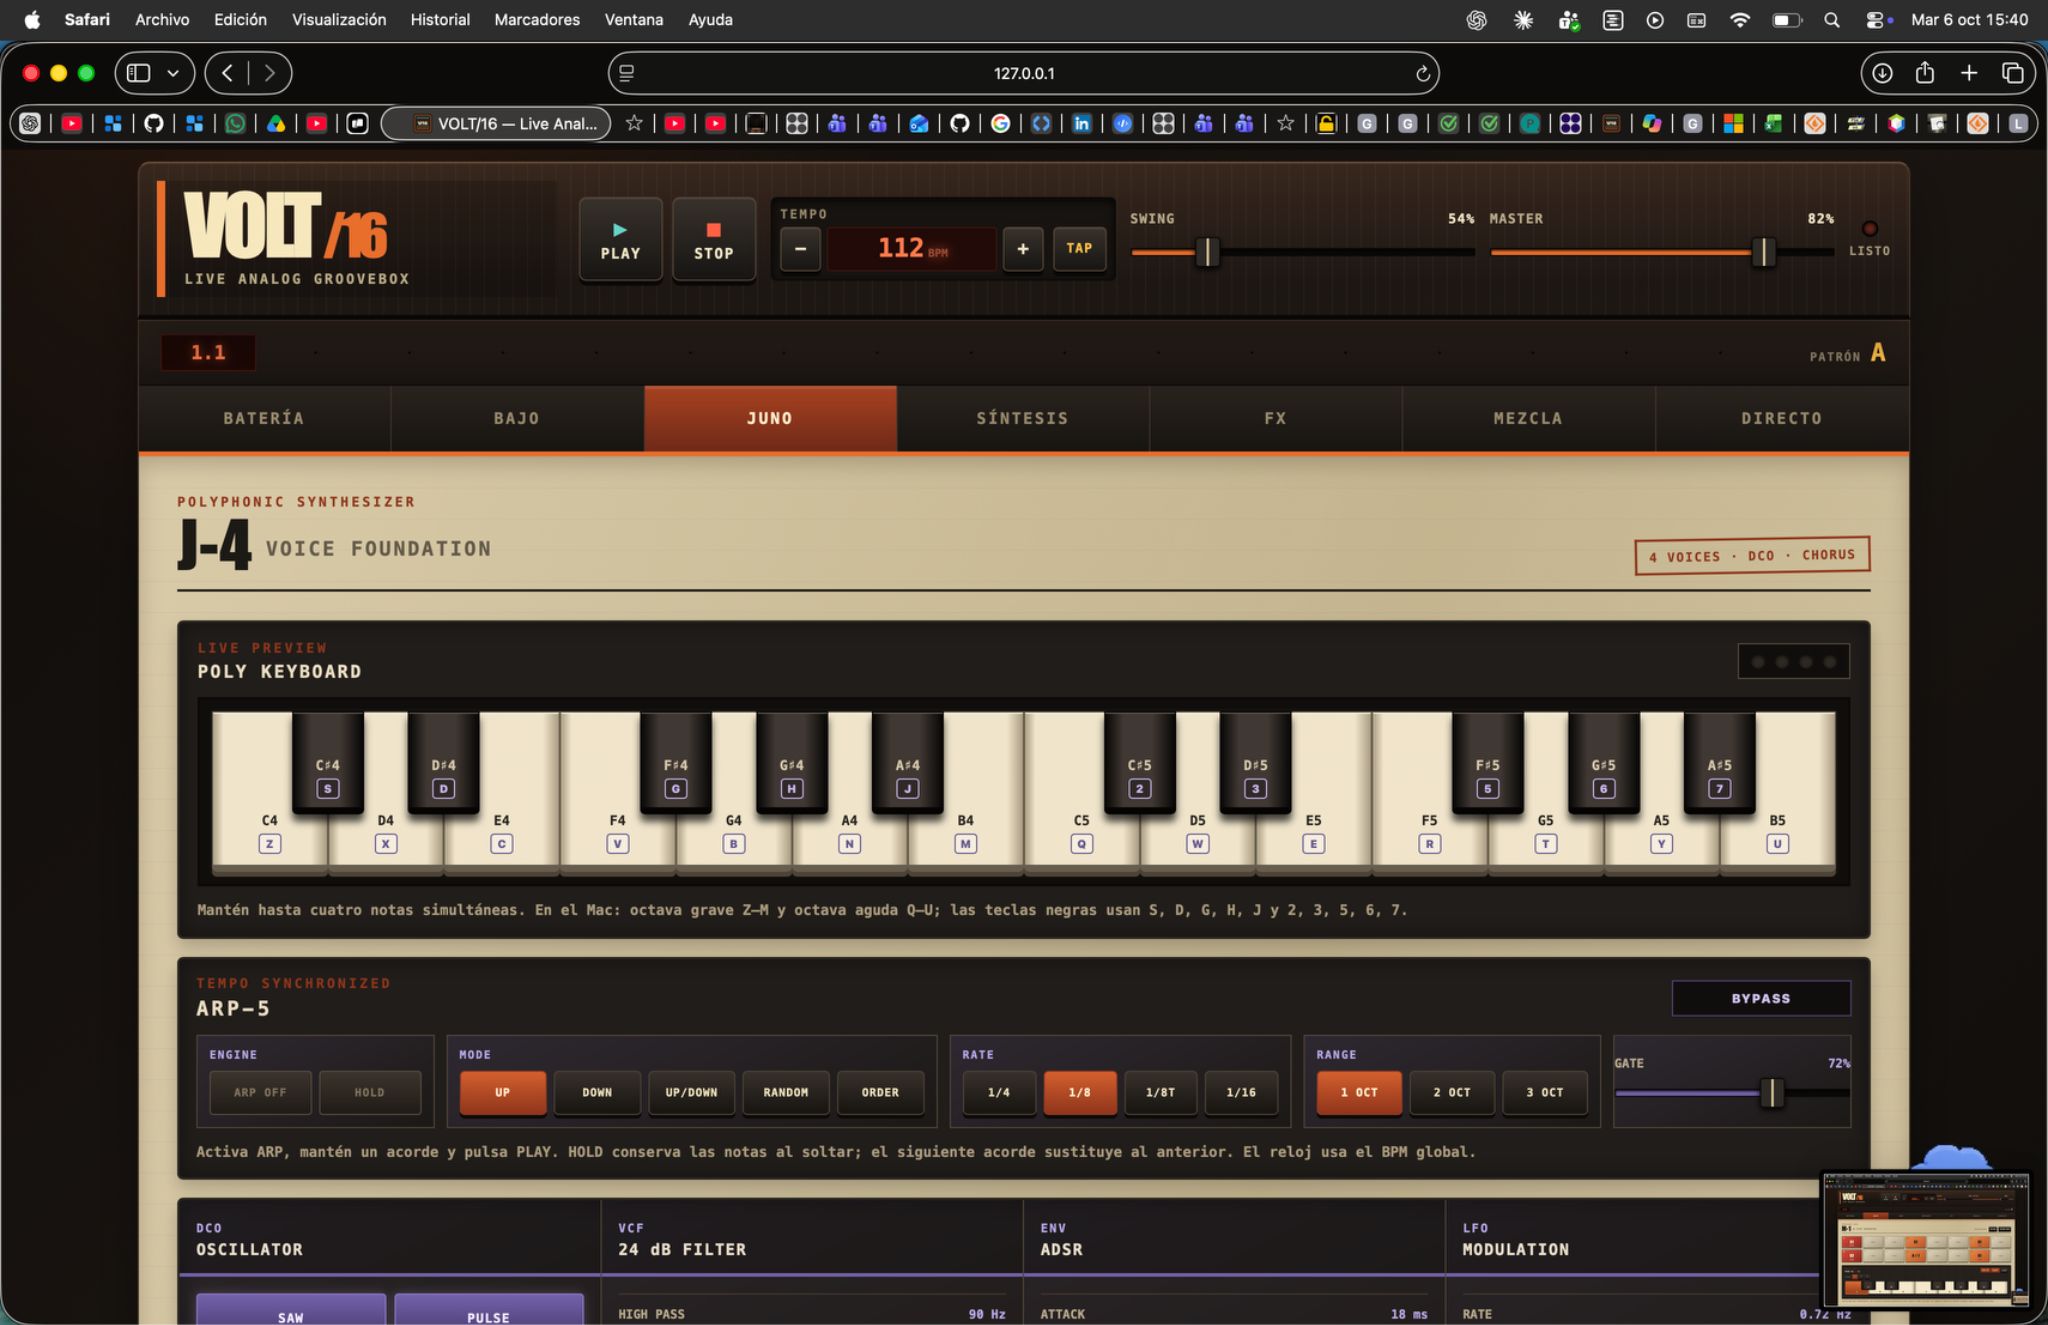Reload the page in Safari

(1422, 73)
